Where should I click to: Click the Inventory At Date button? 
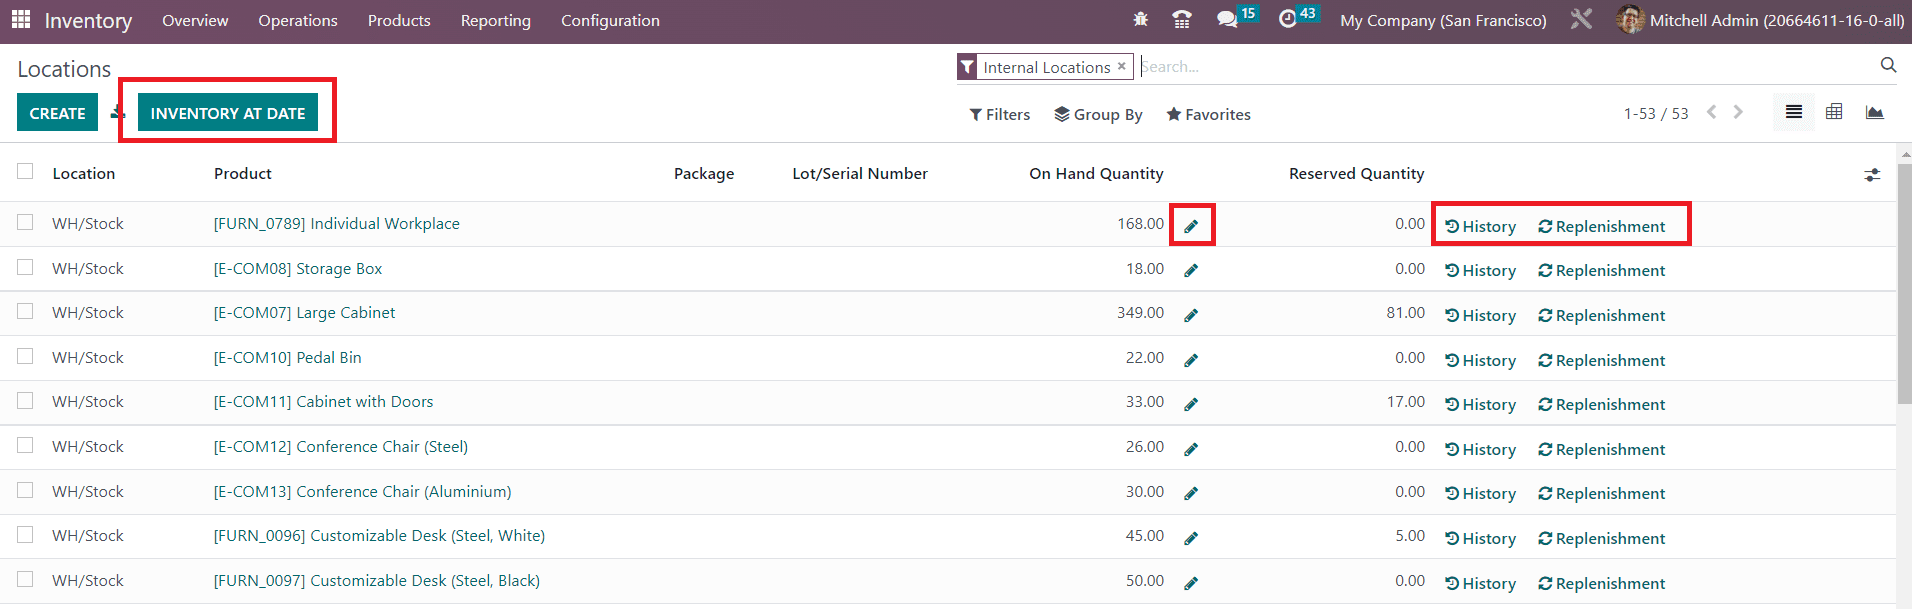228,113
